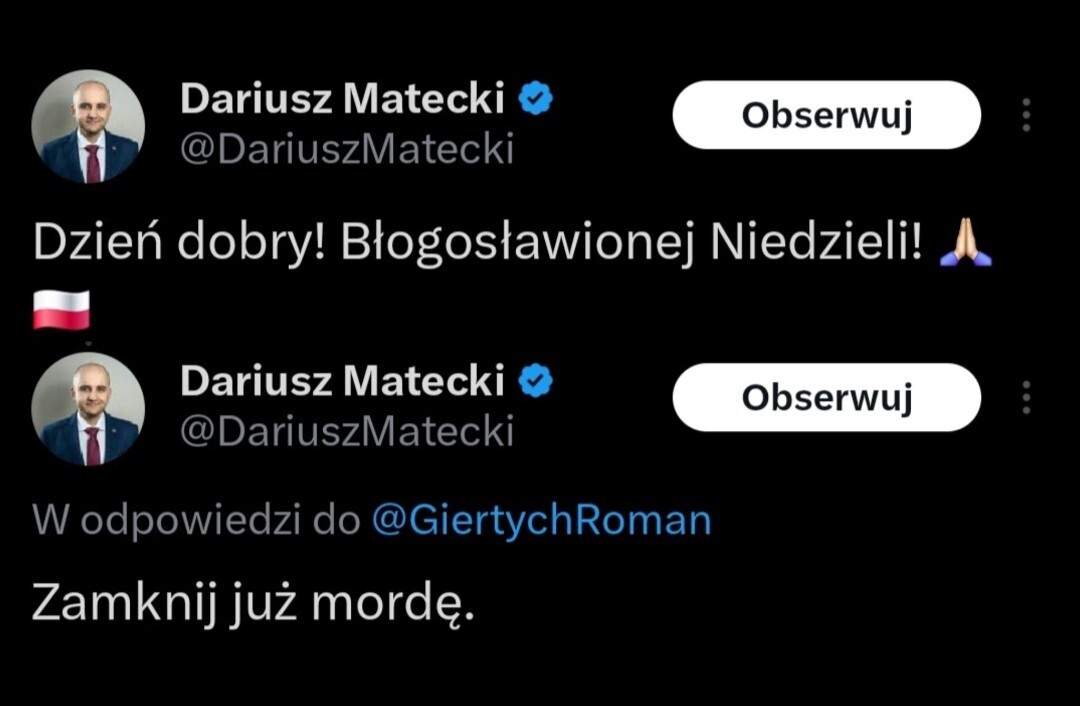
Task: Open the first tweet's three-dot more menu
Action: point(1026,116)
